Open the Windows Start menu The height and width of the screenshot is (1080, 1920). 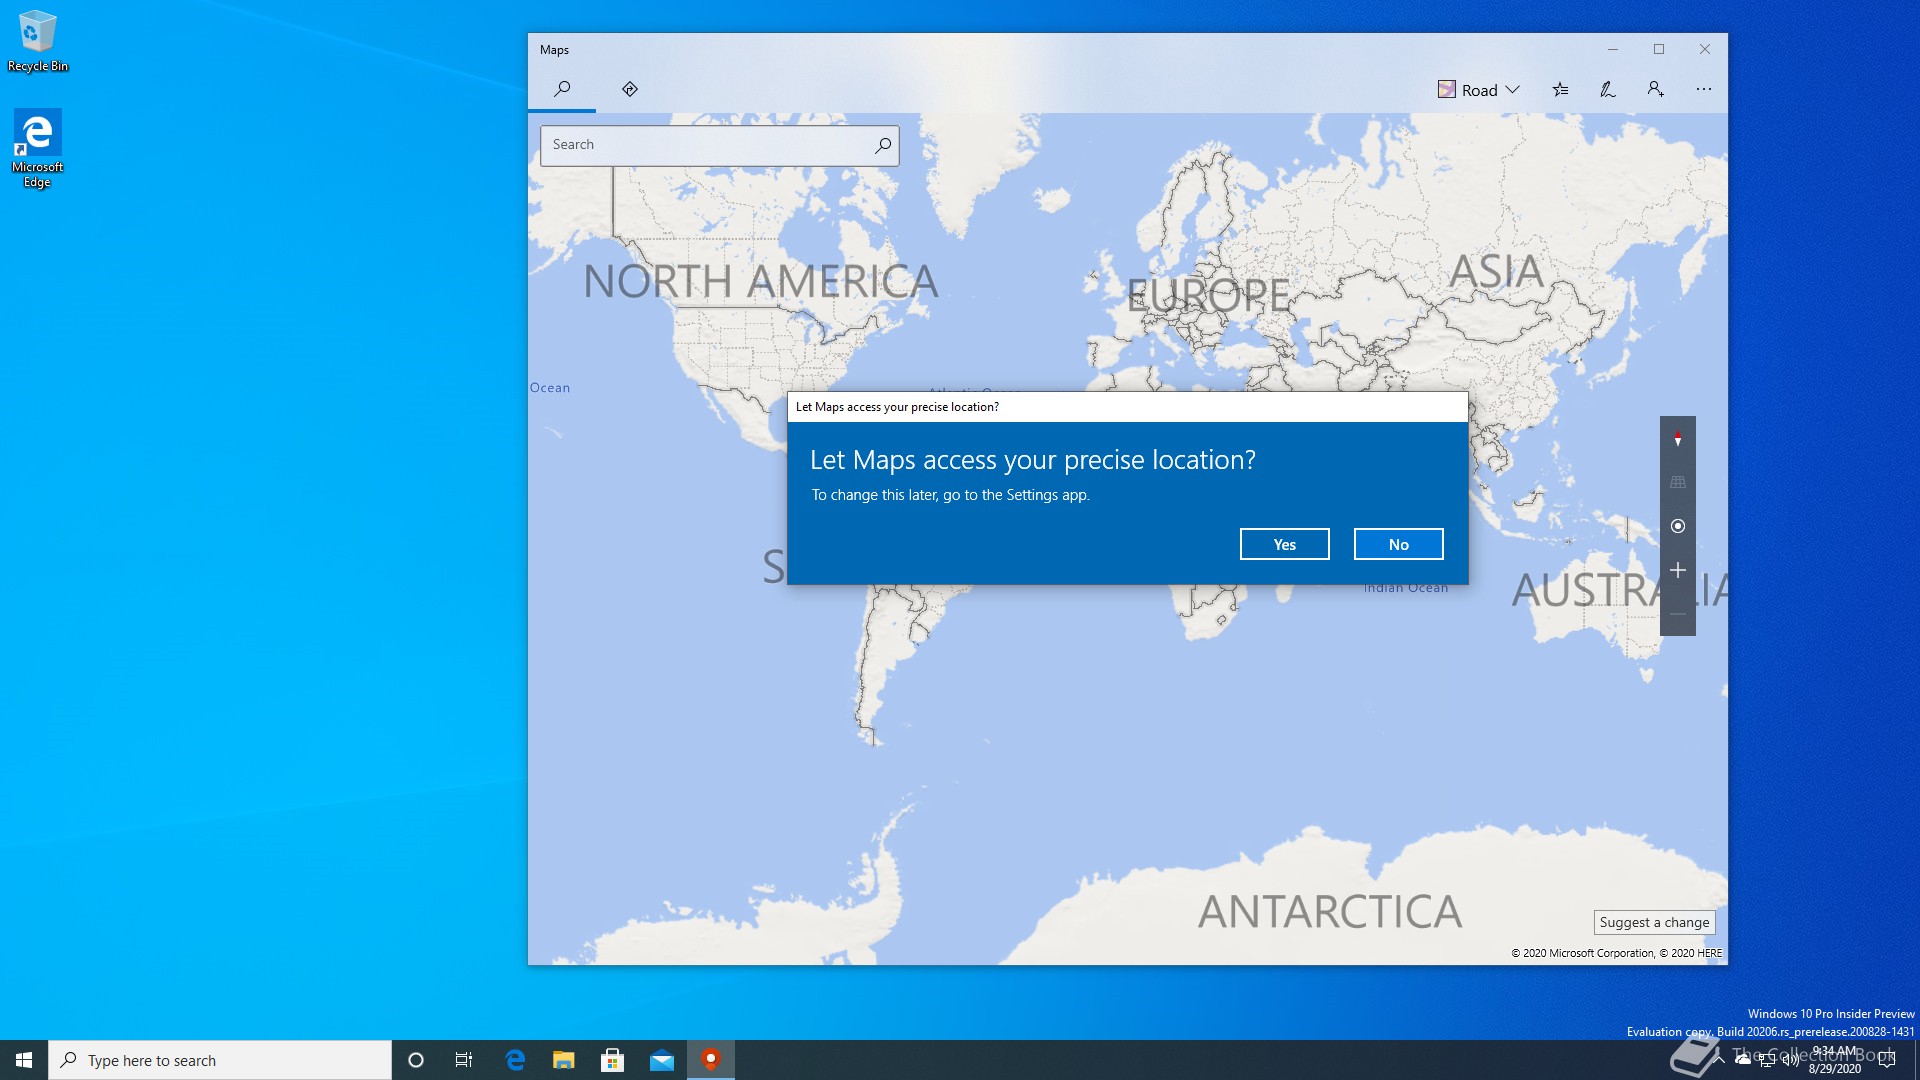click(x=24, y=1060)
